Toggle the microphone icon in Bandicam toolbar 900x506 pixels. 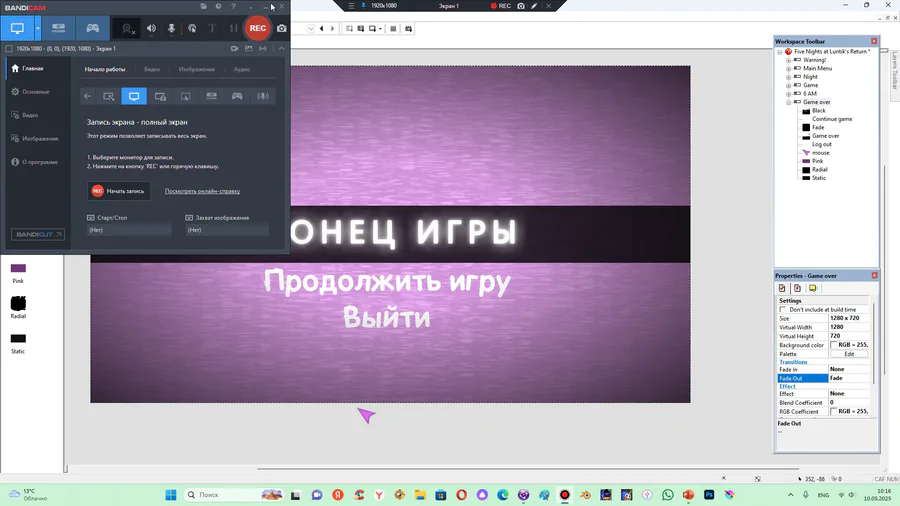(171, 28)
